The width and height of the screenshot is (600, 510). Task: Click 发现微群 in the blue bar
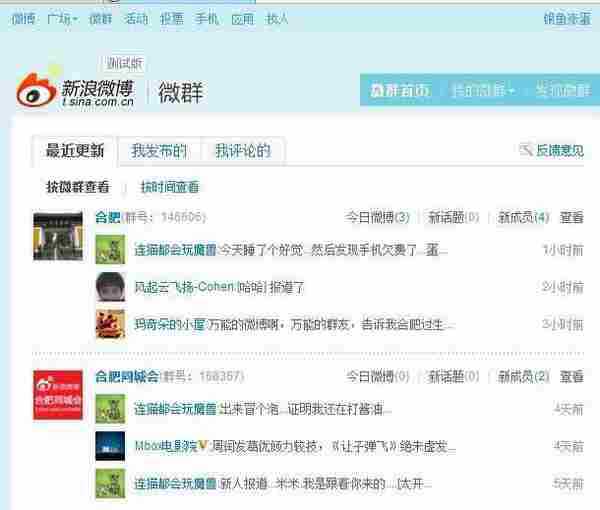click(x=561, y=91)
